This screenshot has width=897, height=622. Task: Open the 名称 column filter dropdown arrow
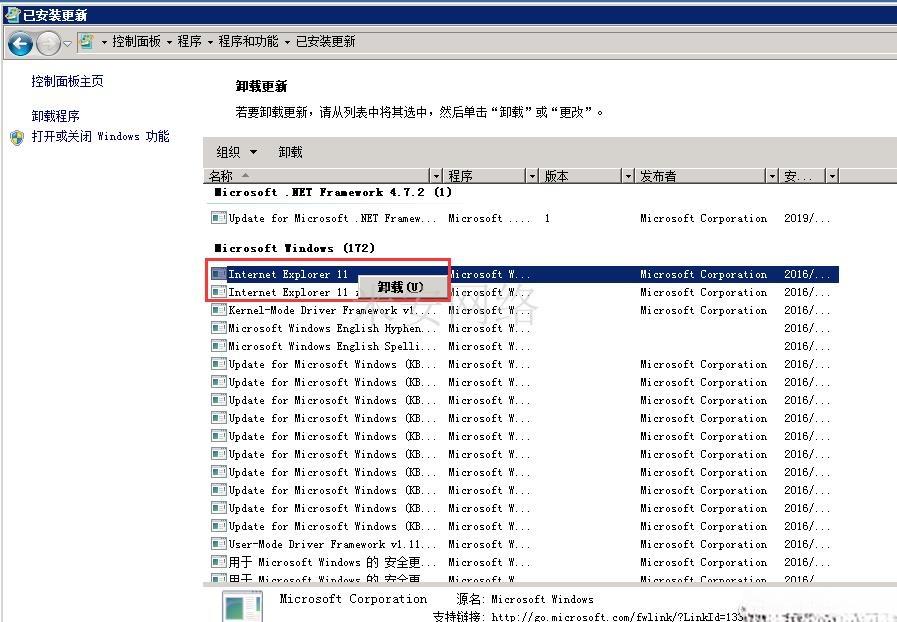(436, 176)
